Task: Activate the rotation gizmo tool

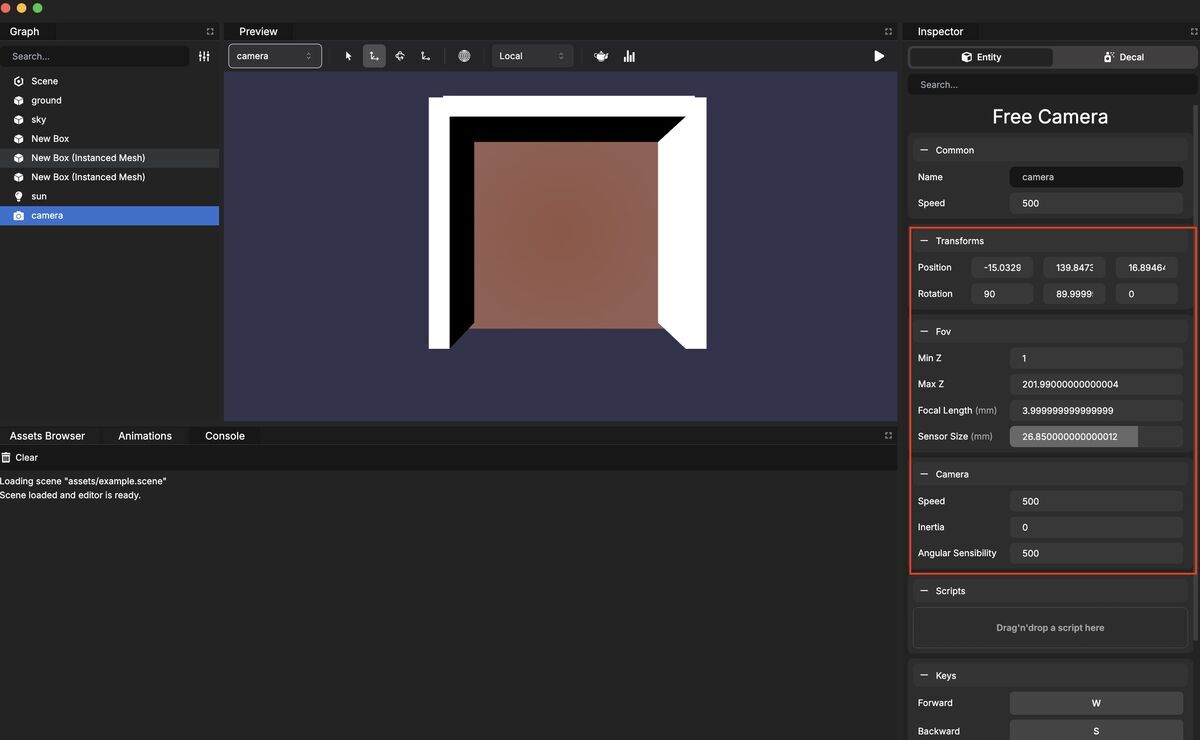Action: click(x=400, y=56)
